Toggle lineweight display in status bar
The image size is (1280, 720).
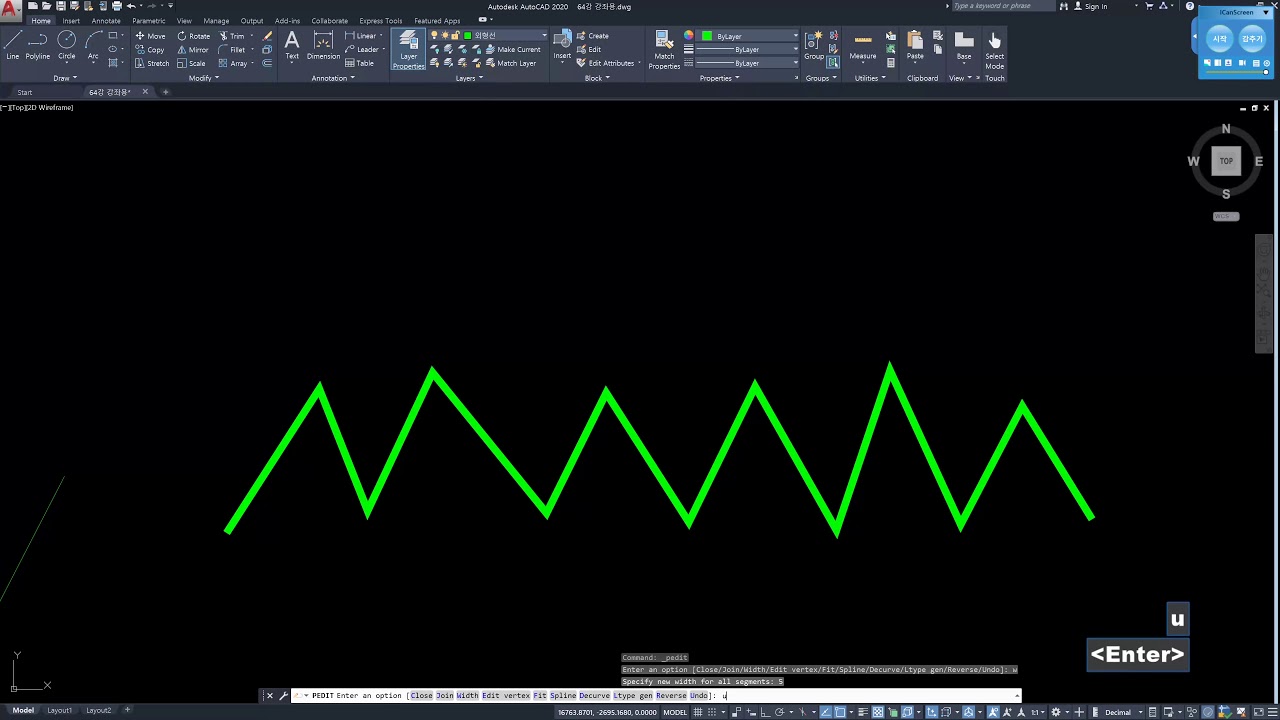click(863, 712)
